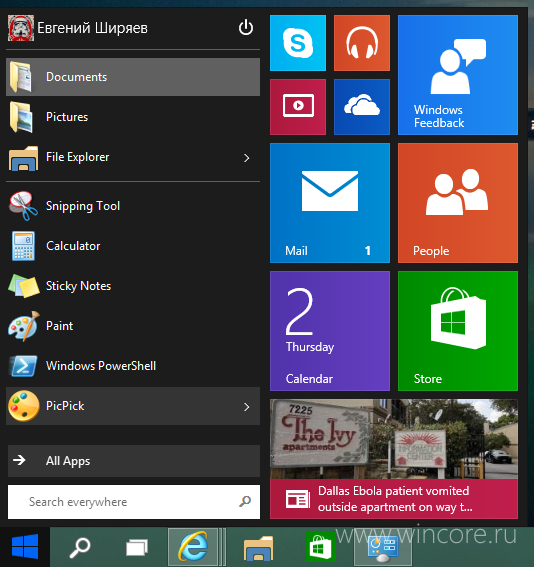Open taskbar Search magnifier icon
This screenshot has width=534, height=567.
click(80, 547)
